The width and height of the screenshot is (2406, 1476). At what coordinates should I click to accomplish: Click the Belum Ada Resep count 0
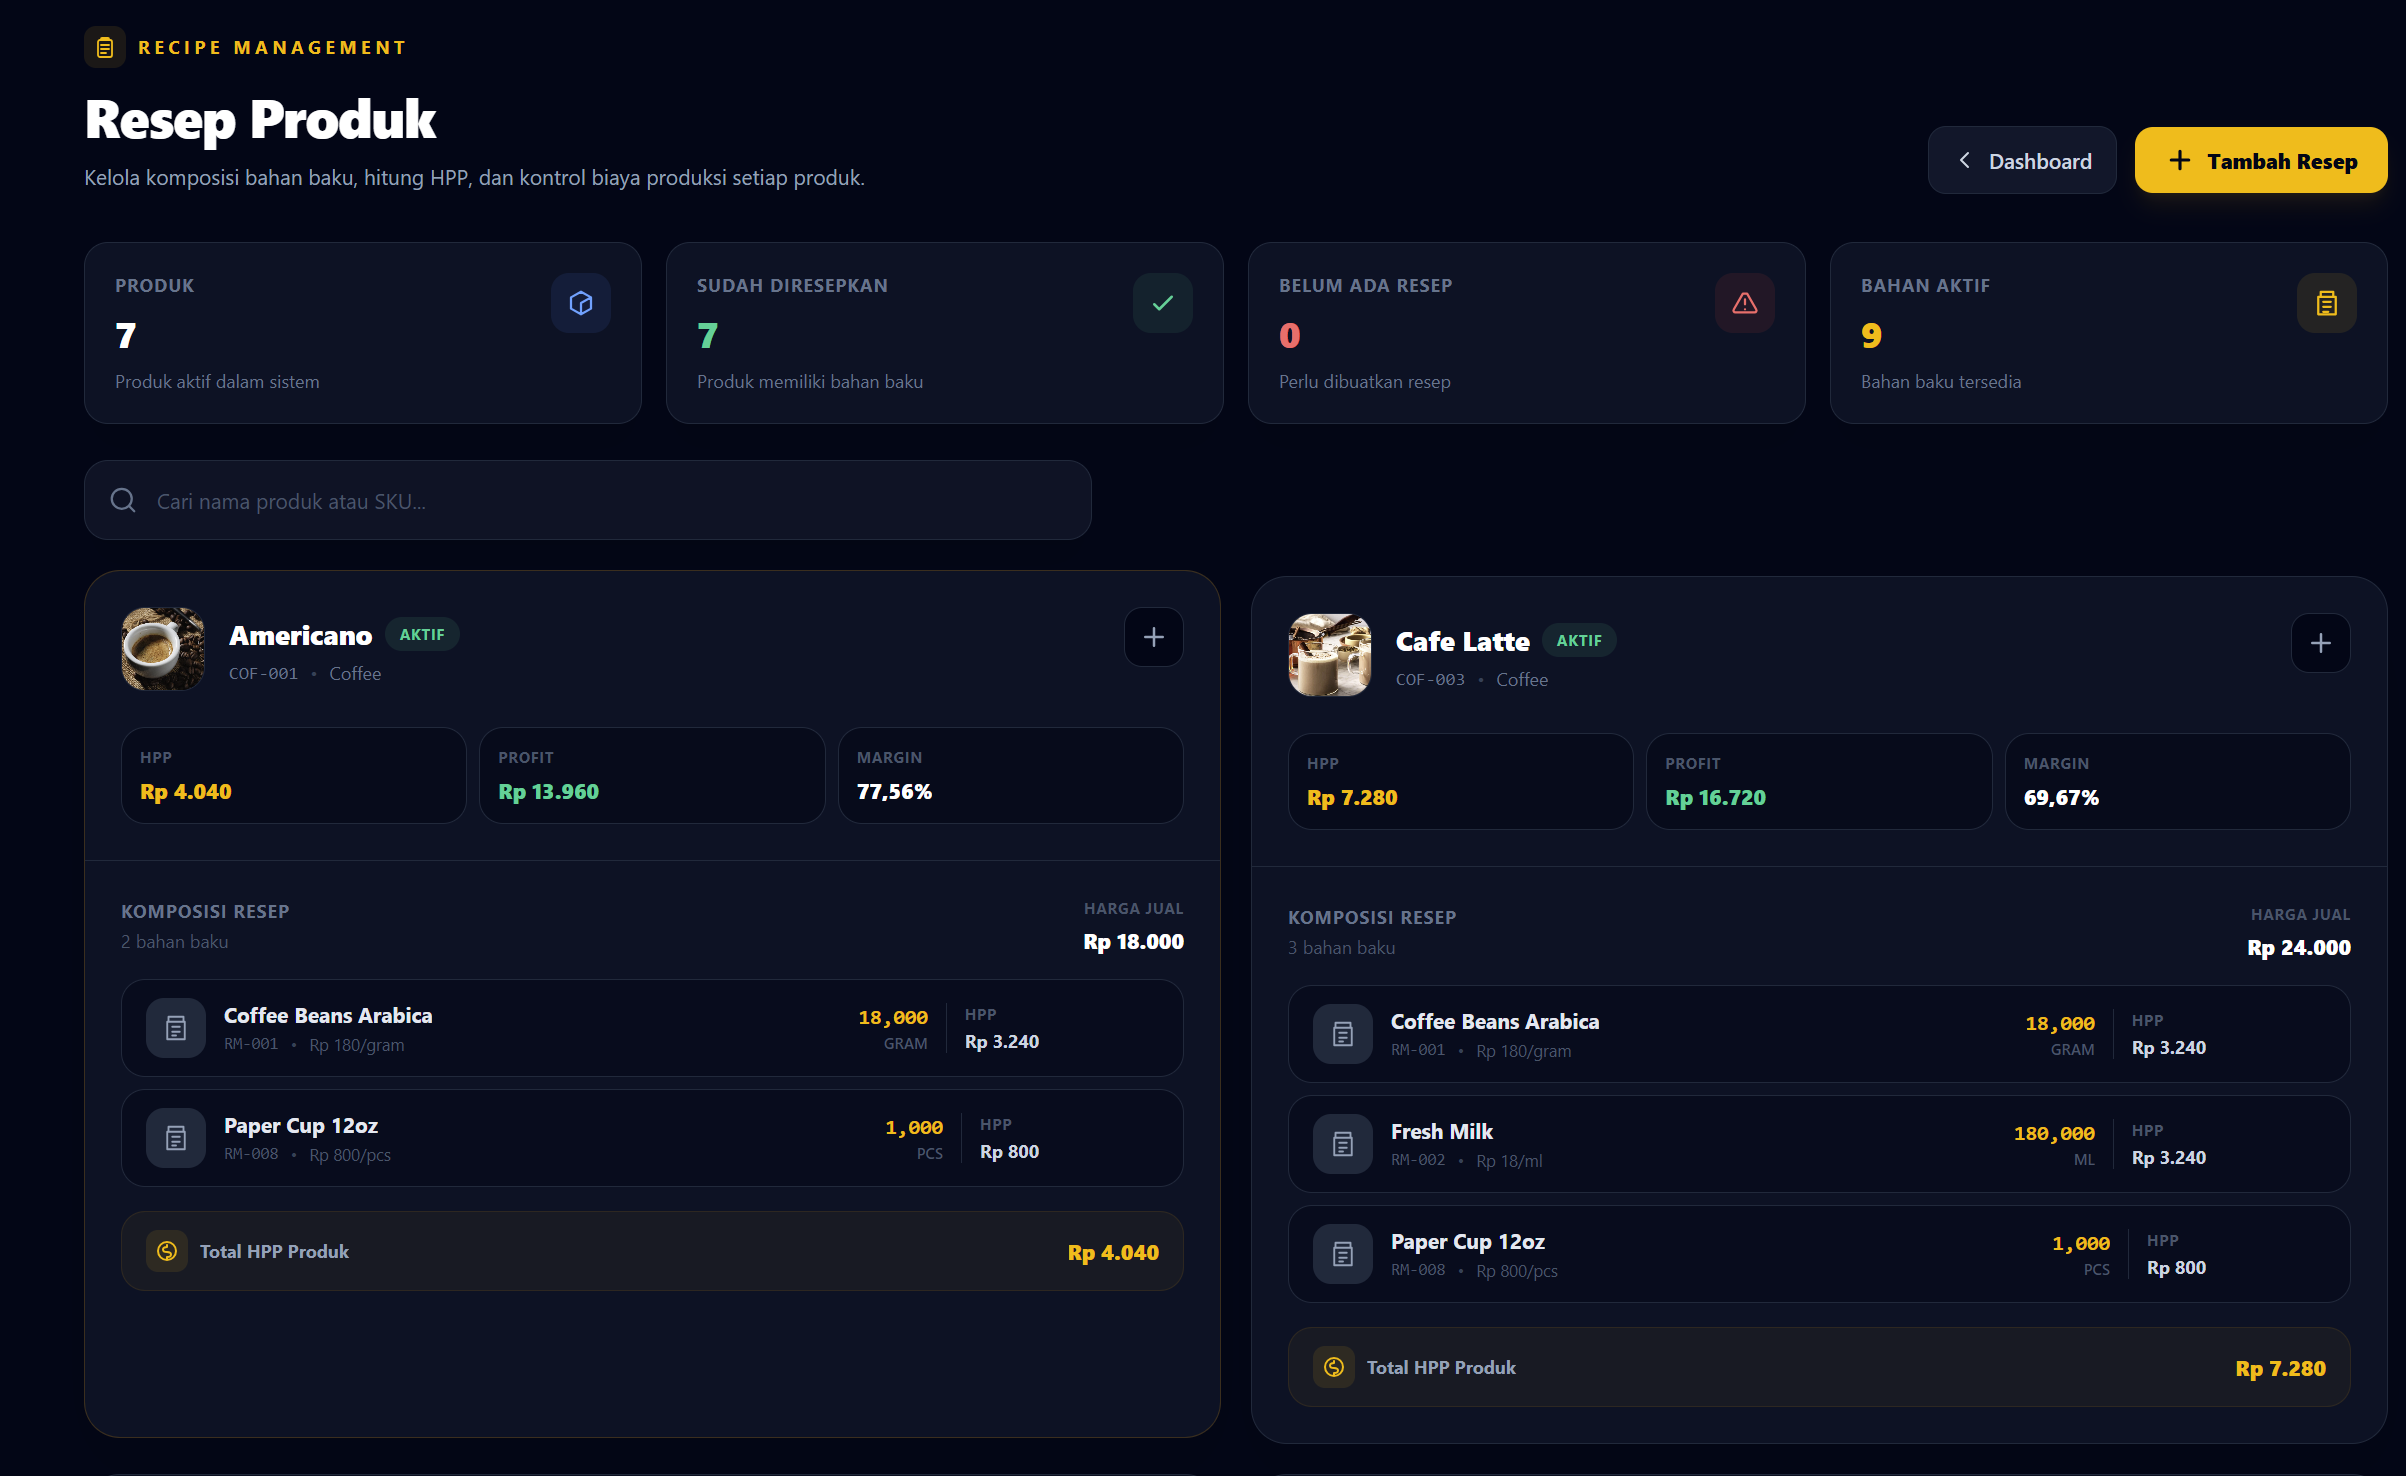pos(1290,335)
